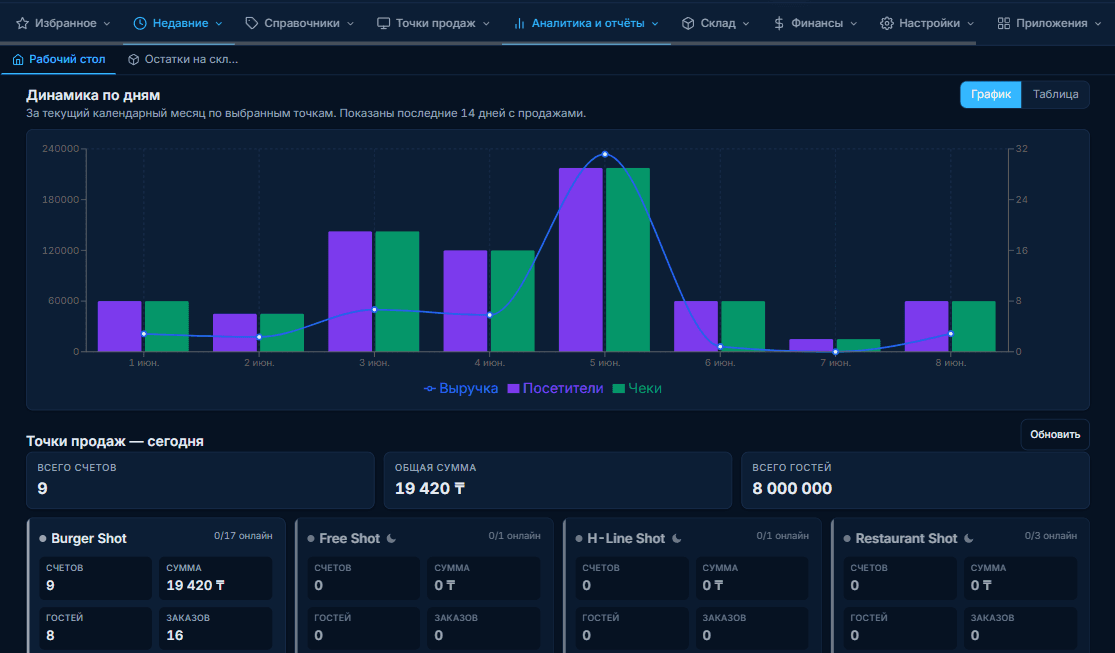Switch to the Остатки на скл... tab
1115x653 pixels.
[183, 60]
